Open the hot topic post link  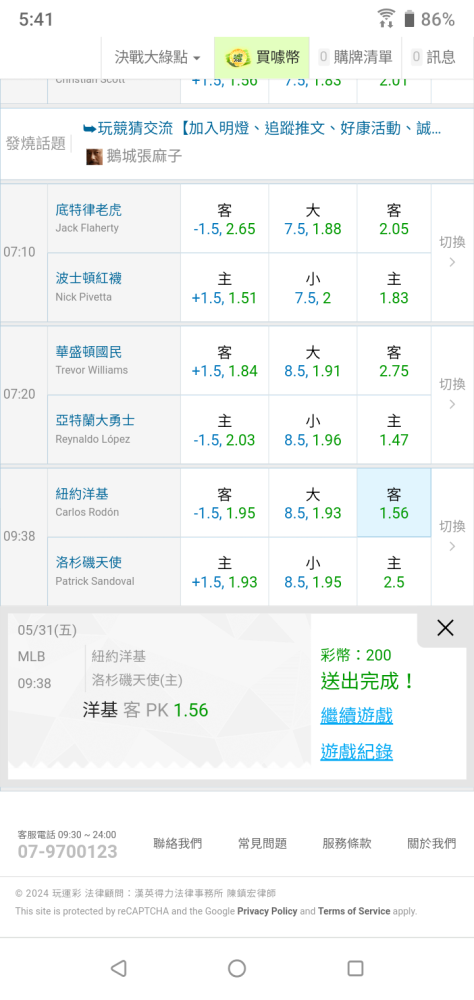pos(262,129)
